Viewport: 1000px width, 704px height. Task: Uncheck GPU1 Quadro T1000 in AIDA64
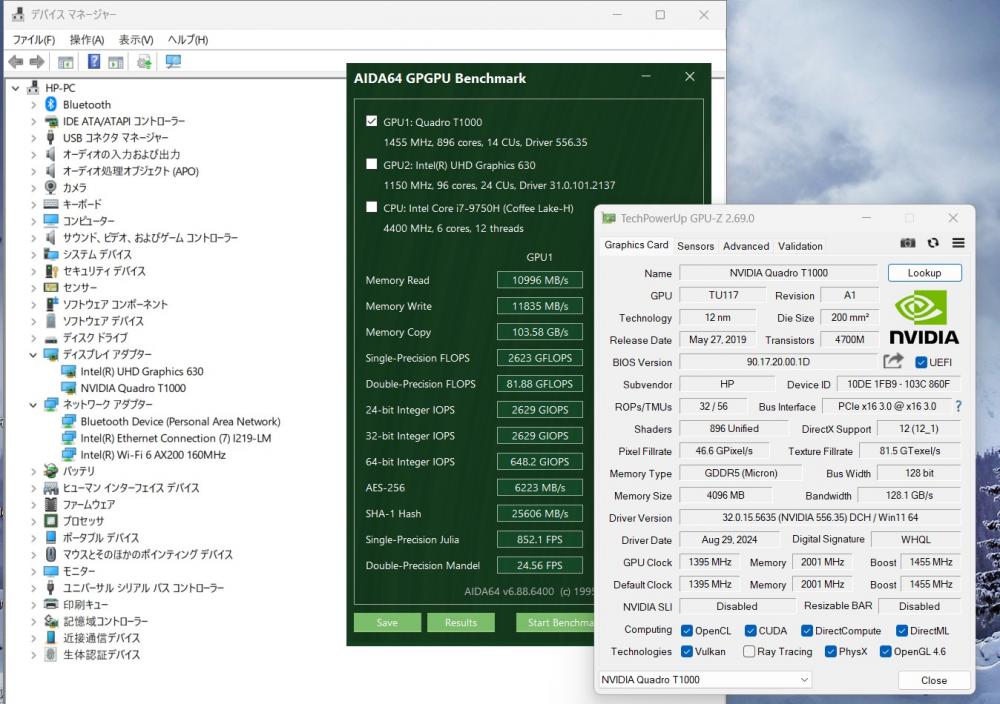click(373, 122)
